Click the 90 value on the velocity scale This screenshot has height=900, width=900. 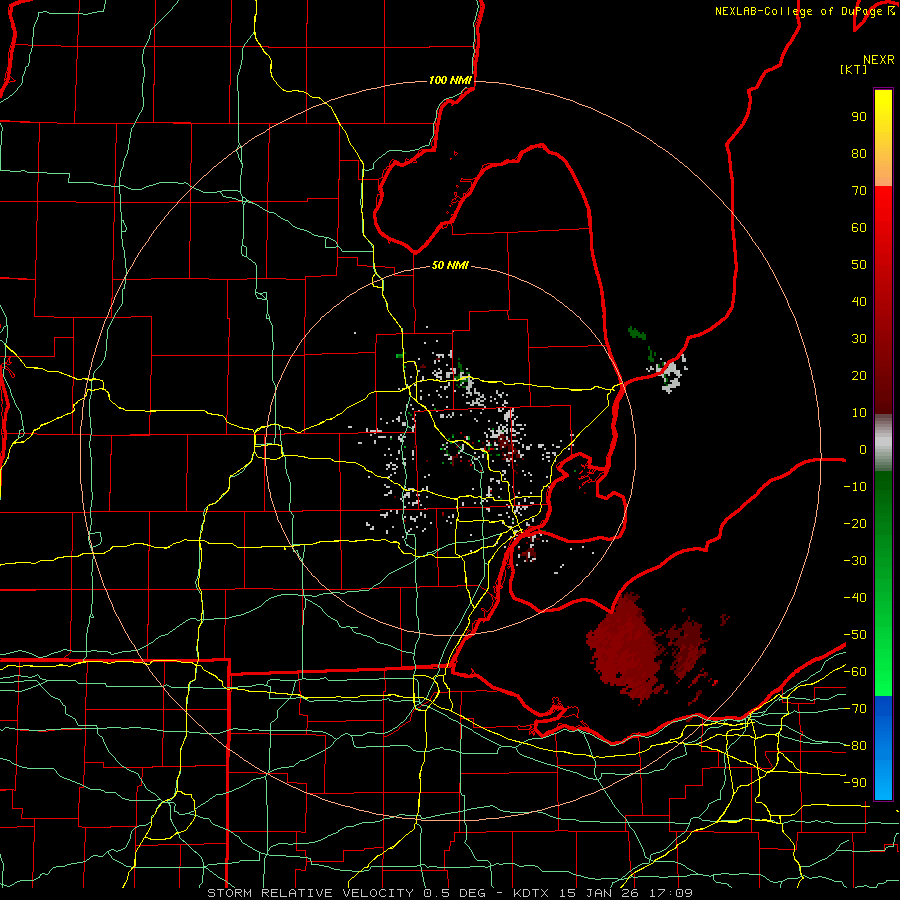click(x=859, y=117)
